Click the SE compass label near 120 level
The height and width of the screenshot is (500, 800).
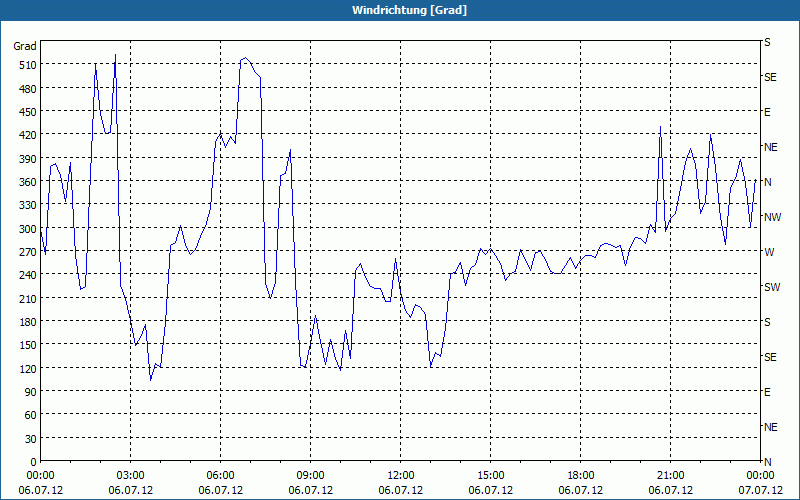click(x=770, y=357)
